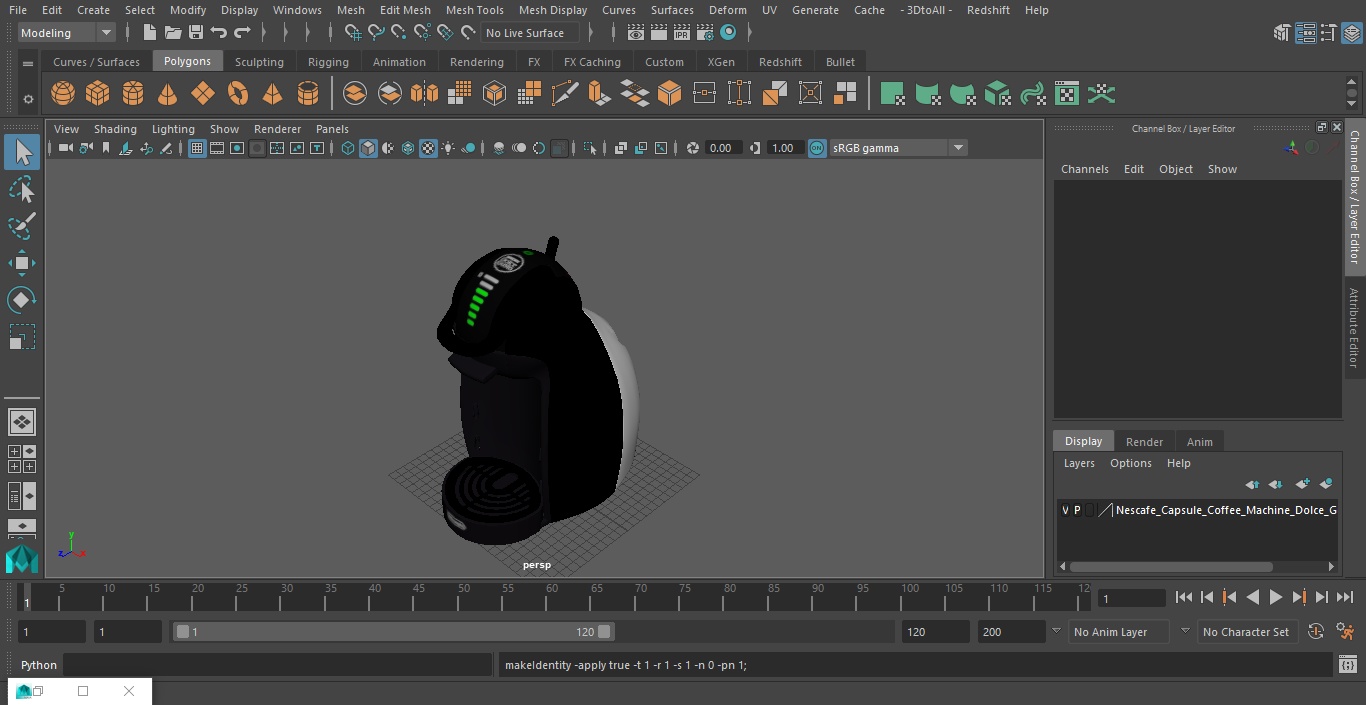Activate the Scale tool

(x=22, y=337)
